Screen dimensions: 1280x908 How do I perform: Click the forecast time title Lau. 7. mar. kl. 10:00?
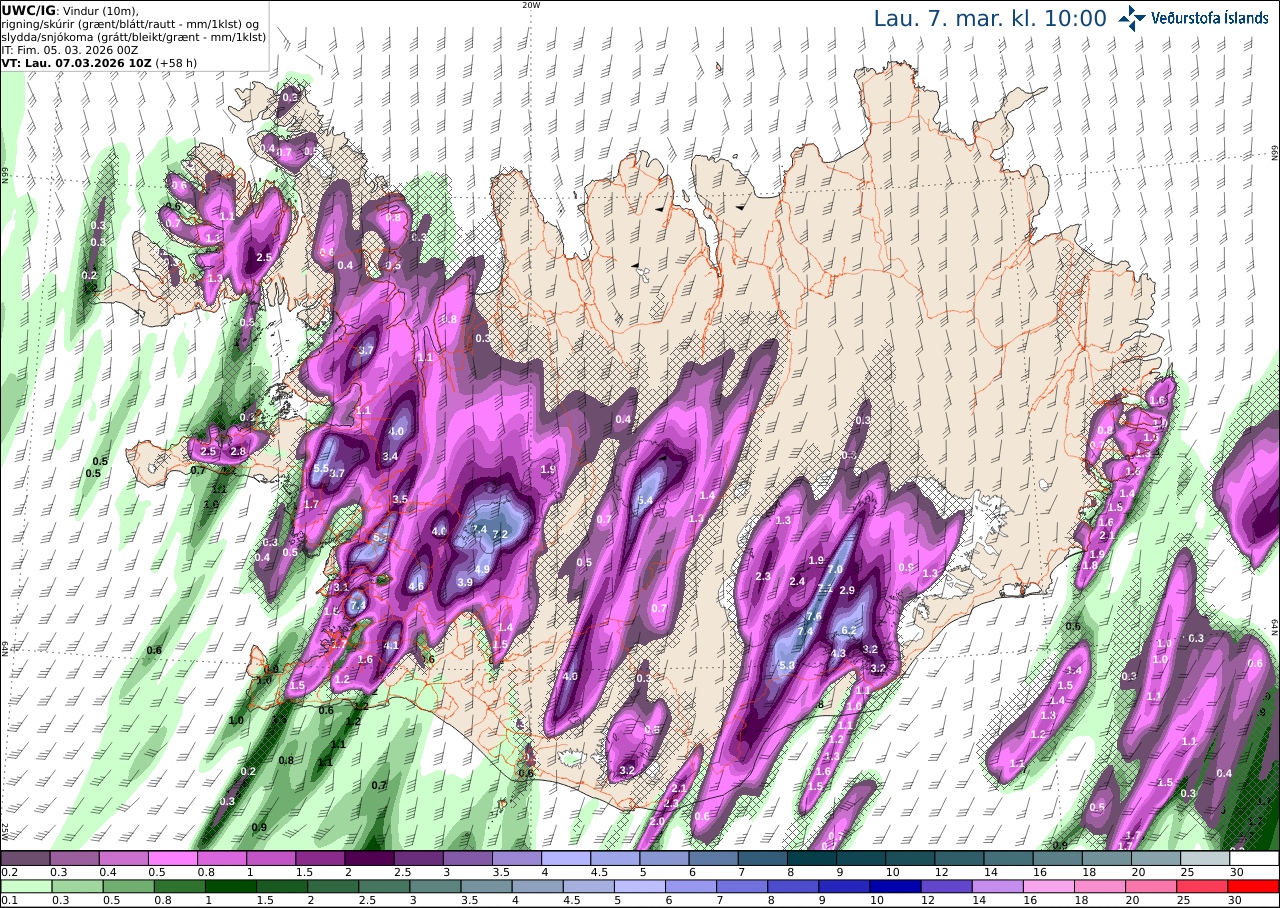(990, 19)
